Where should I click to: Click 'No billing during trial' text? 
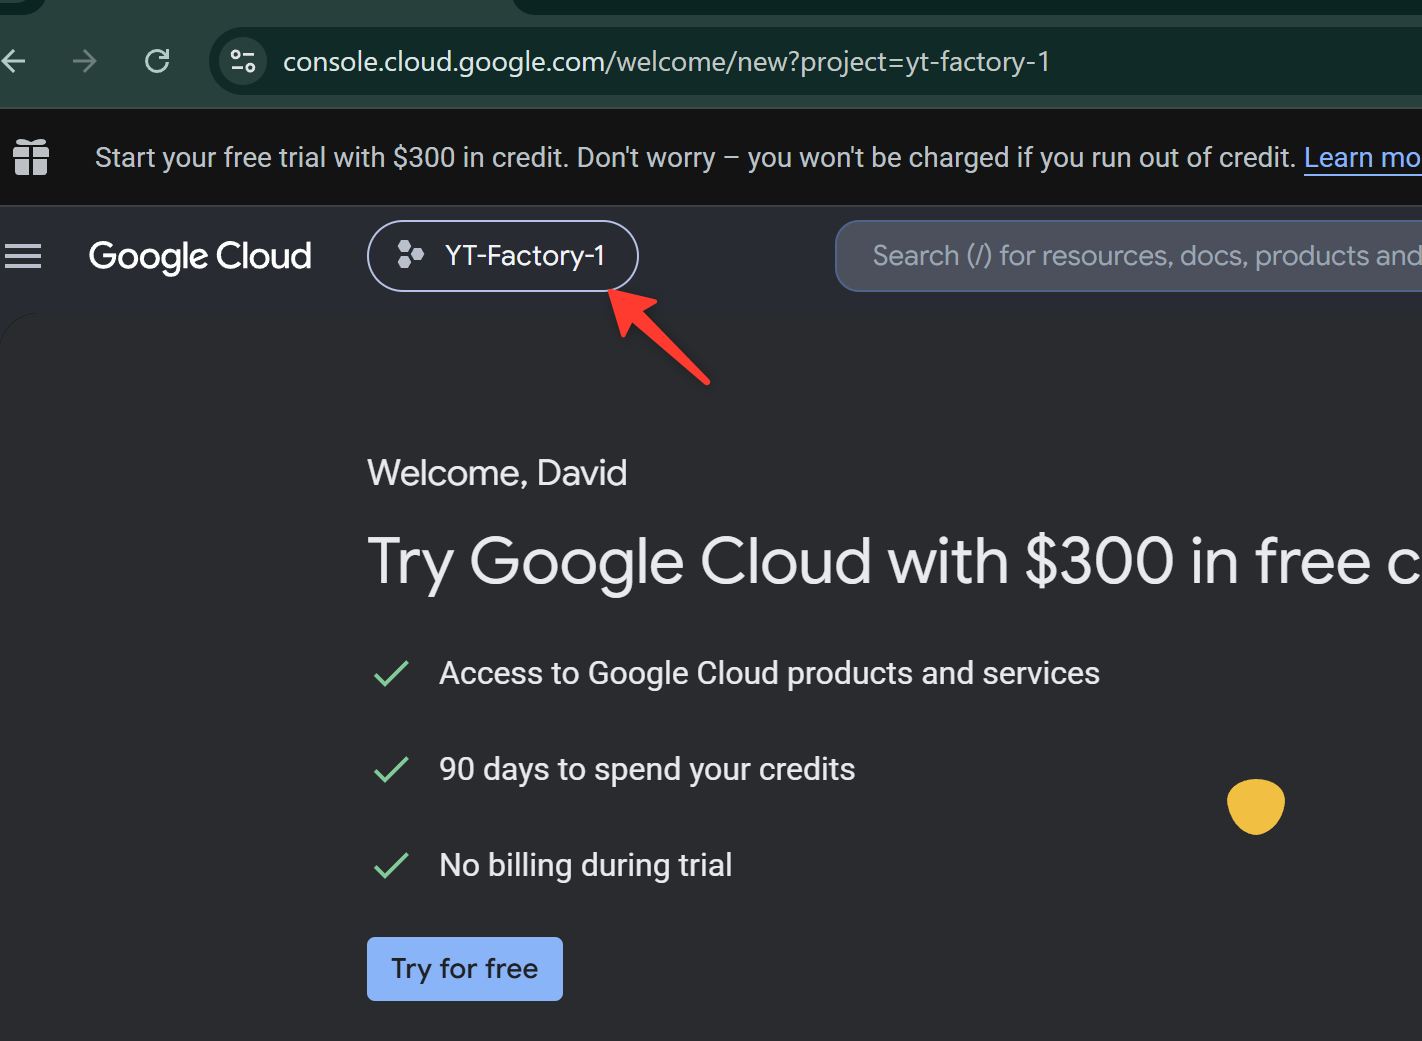[x=585, y=865]
